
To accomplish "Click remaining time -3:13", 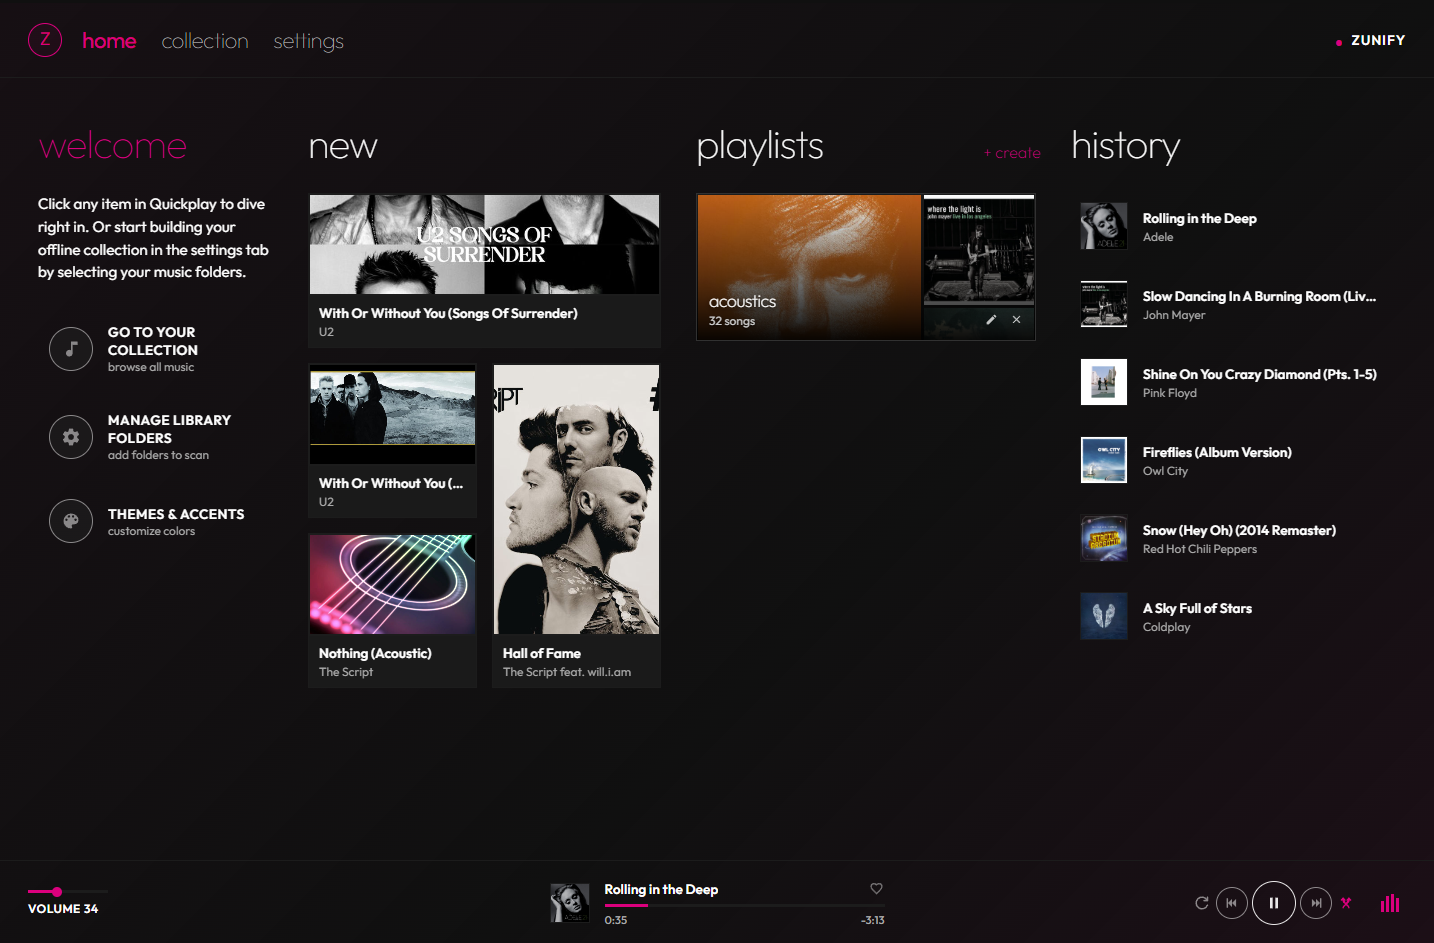I will (x=873, y=920).
